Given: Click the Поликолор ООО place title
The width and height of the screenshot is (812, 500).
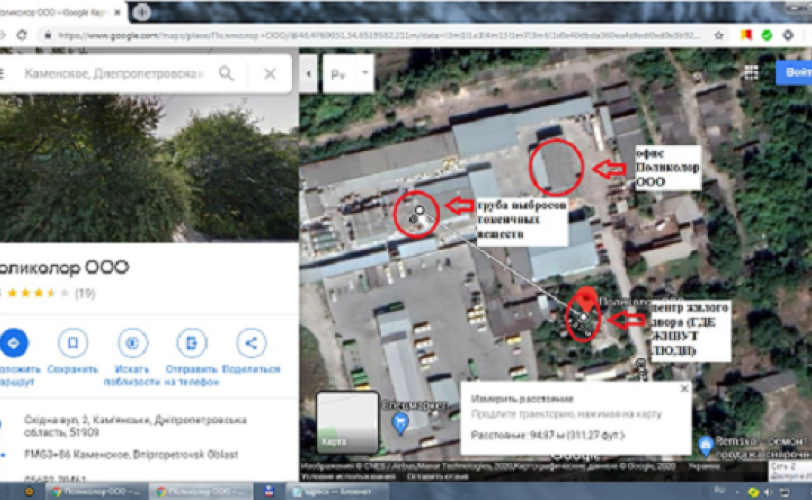Looking at the screenshot, I should point(64,268).
